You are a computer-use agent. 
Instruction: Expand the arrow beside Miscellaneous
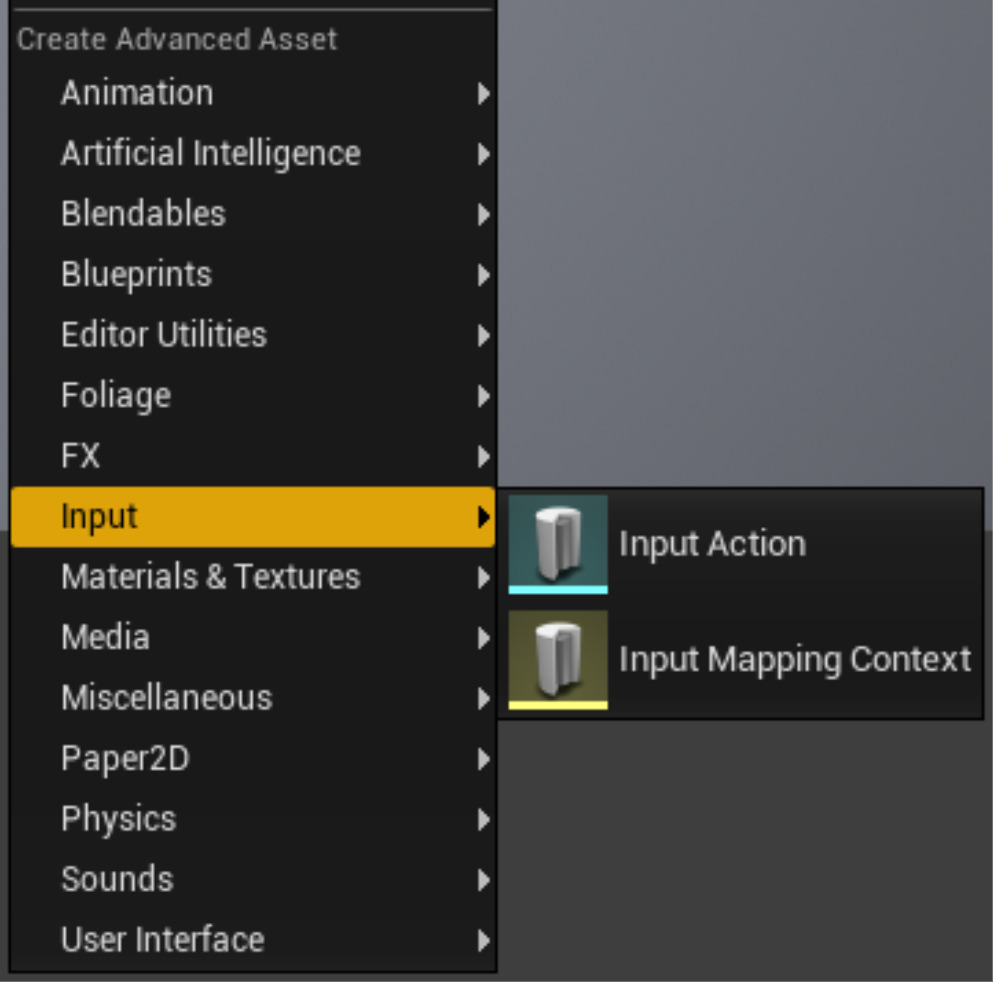pos(484,698)
